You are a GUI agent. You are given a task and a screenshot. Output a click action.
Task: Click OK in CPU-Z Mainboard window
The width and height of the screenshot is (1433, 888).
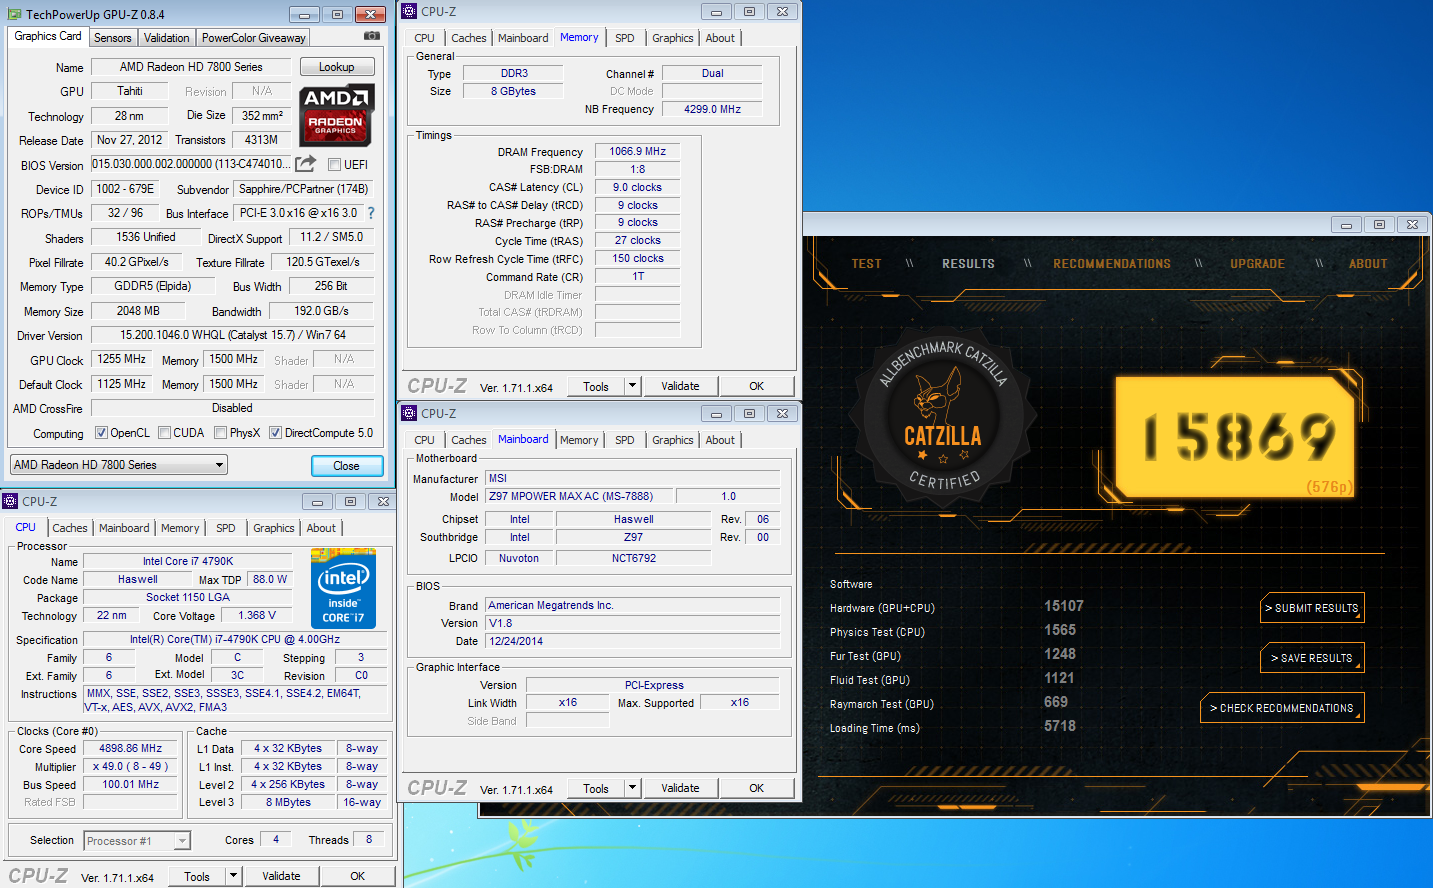point(757,788)
